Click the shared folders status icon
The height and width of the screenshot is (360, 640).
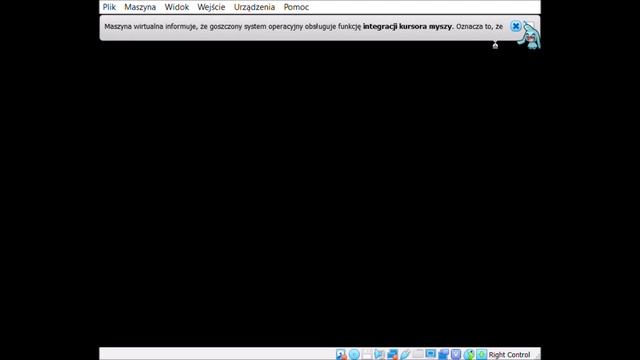pyautogui.click(x=418, y=354)
